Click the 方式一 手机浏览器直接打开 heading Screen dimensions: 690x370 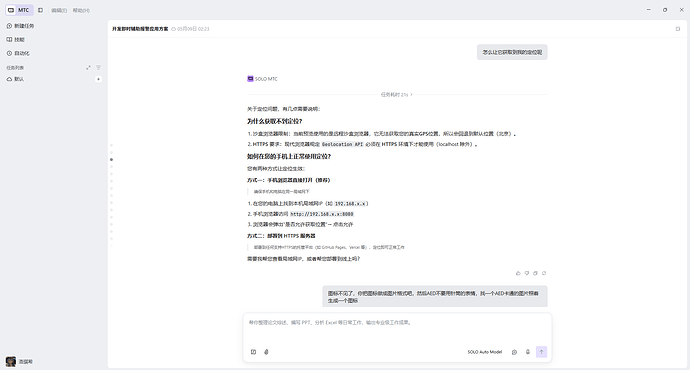pos(289,180)
